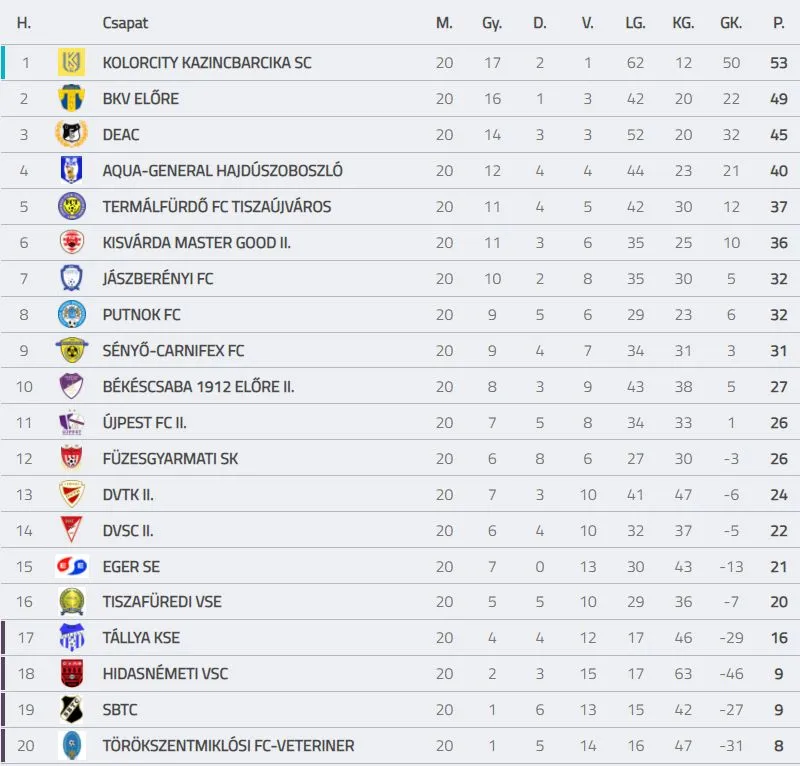Open the Törökszentmiklósi FC-Veteriner team page
Viewport: 800px width, 766px height.
[x=228, y=747]
